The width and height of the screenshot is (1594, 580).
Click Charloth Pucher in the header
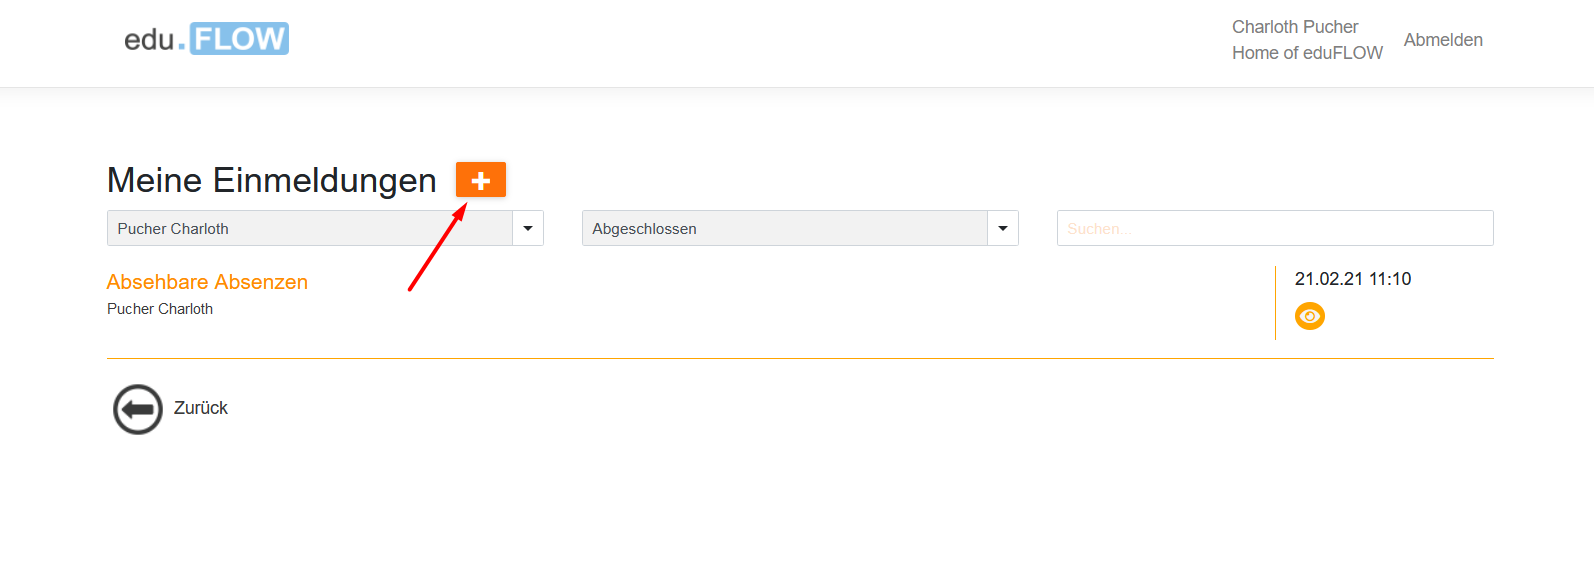(x=1295, y=26)
